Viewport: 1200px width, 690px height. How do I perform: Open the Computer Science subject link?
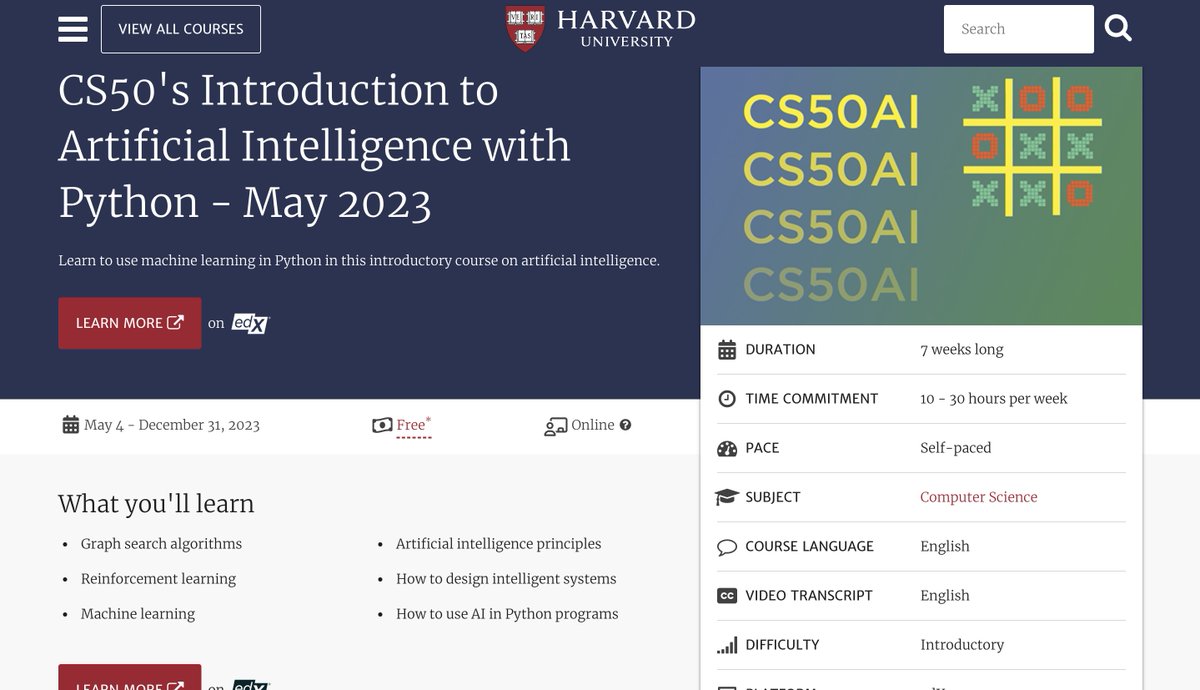pos(978,497)
